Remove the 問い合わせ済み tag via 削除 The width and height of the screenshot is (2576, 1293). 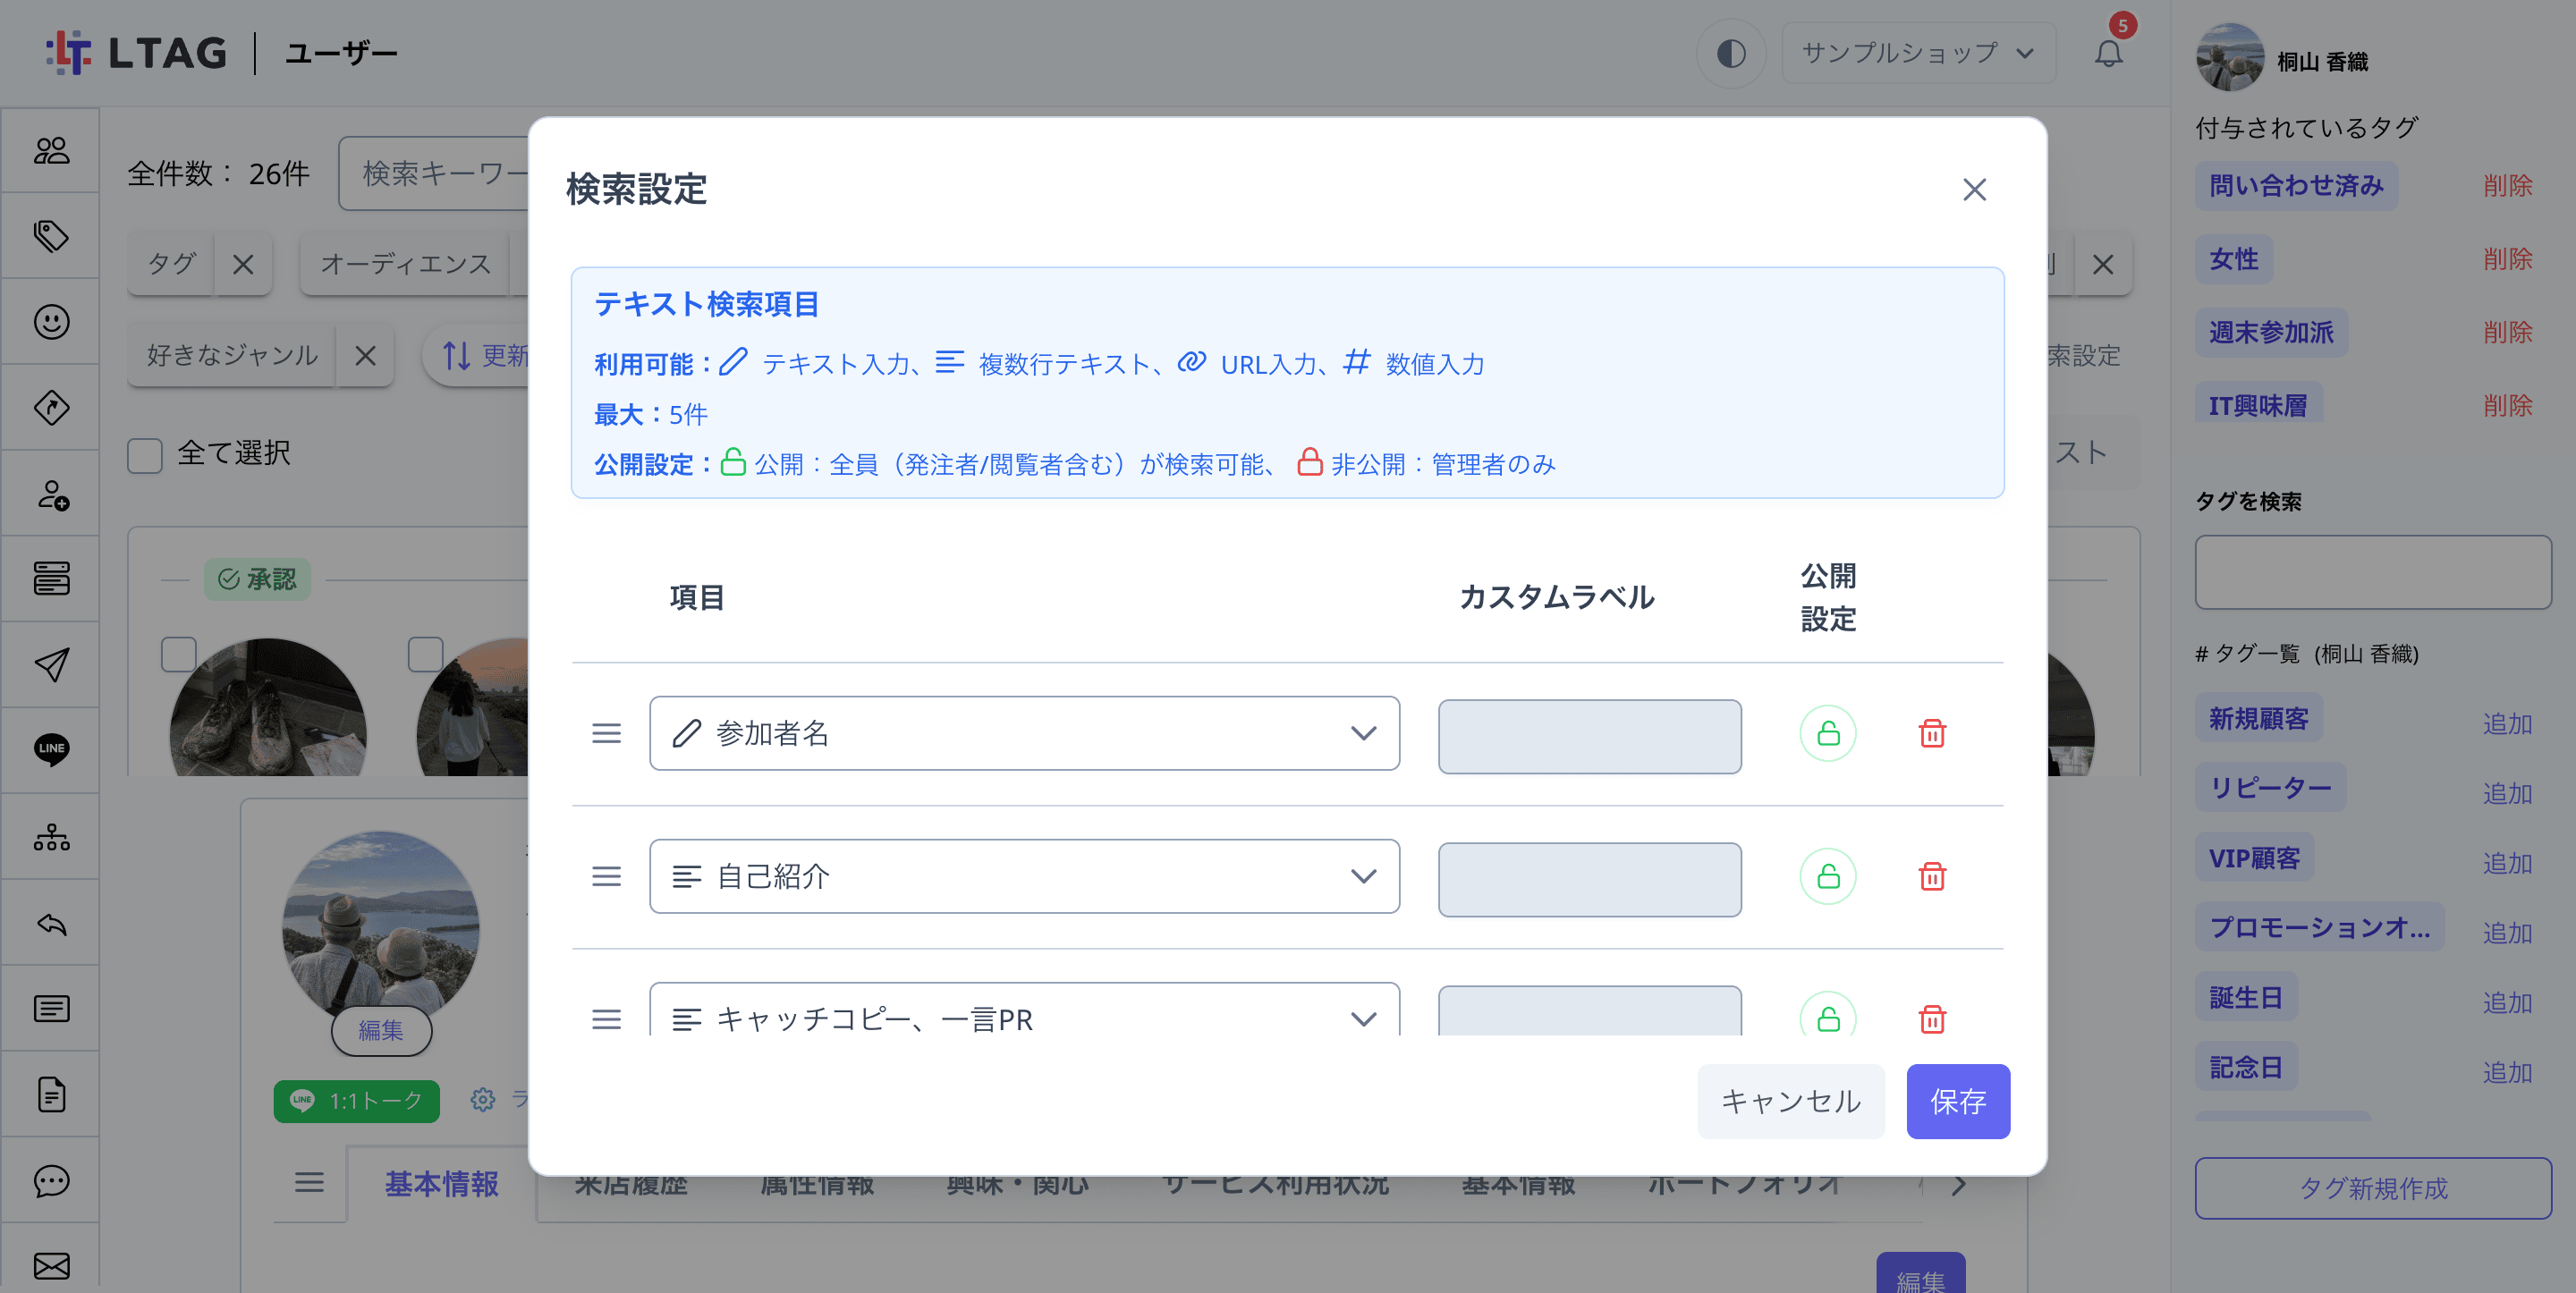tap(2507, 186)
